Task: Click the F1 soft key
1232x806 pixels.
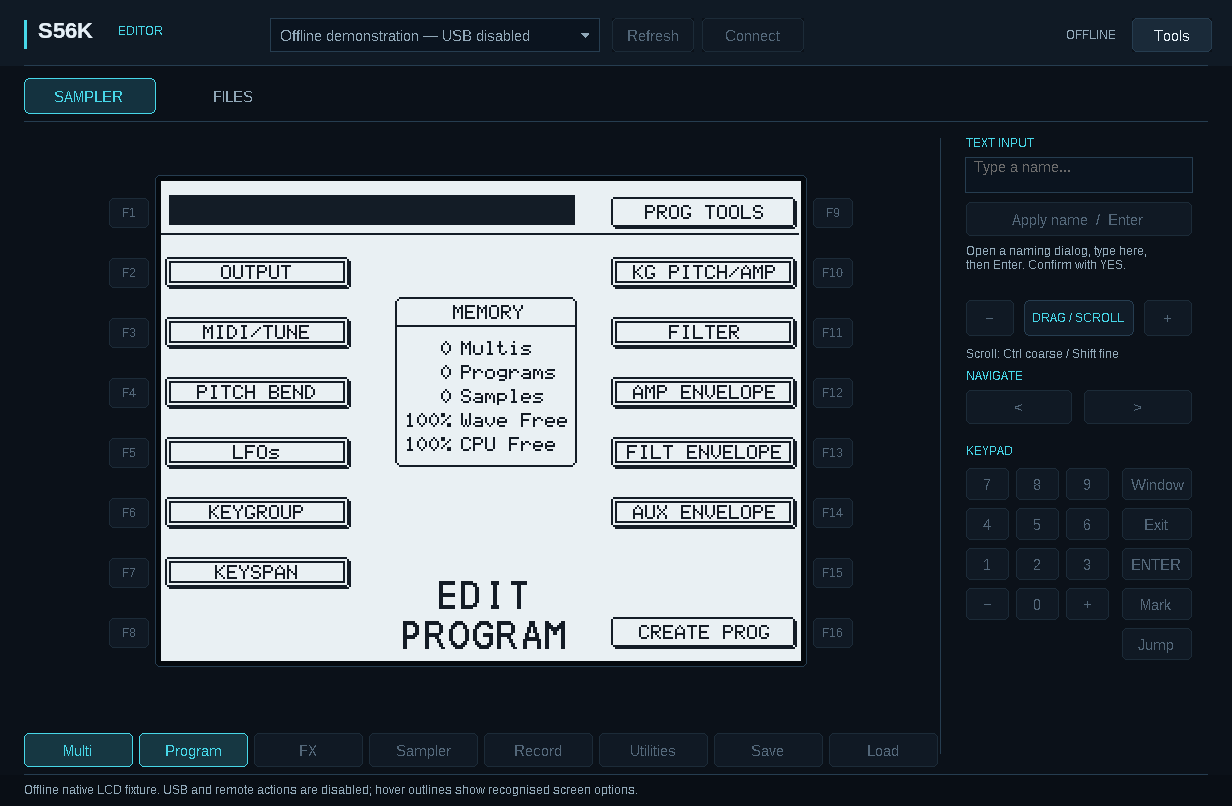Action: [129, 212]
